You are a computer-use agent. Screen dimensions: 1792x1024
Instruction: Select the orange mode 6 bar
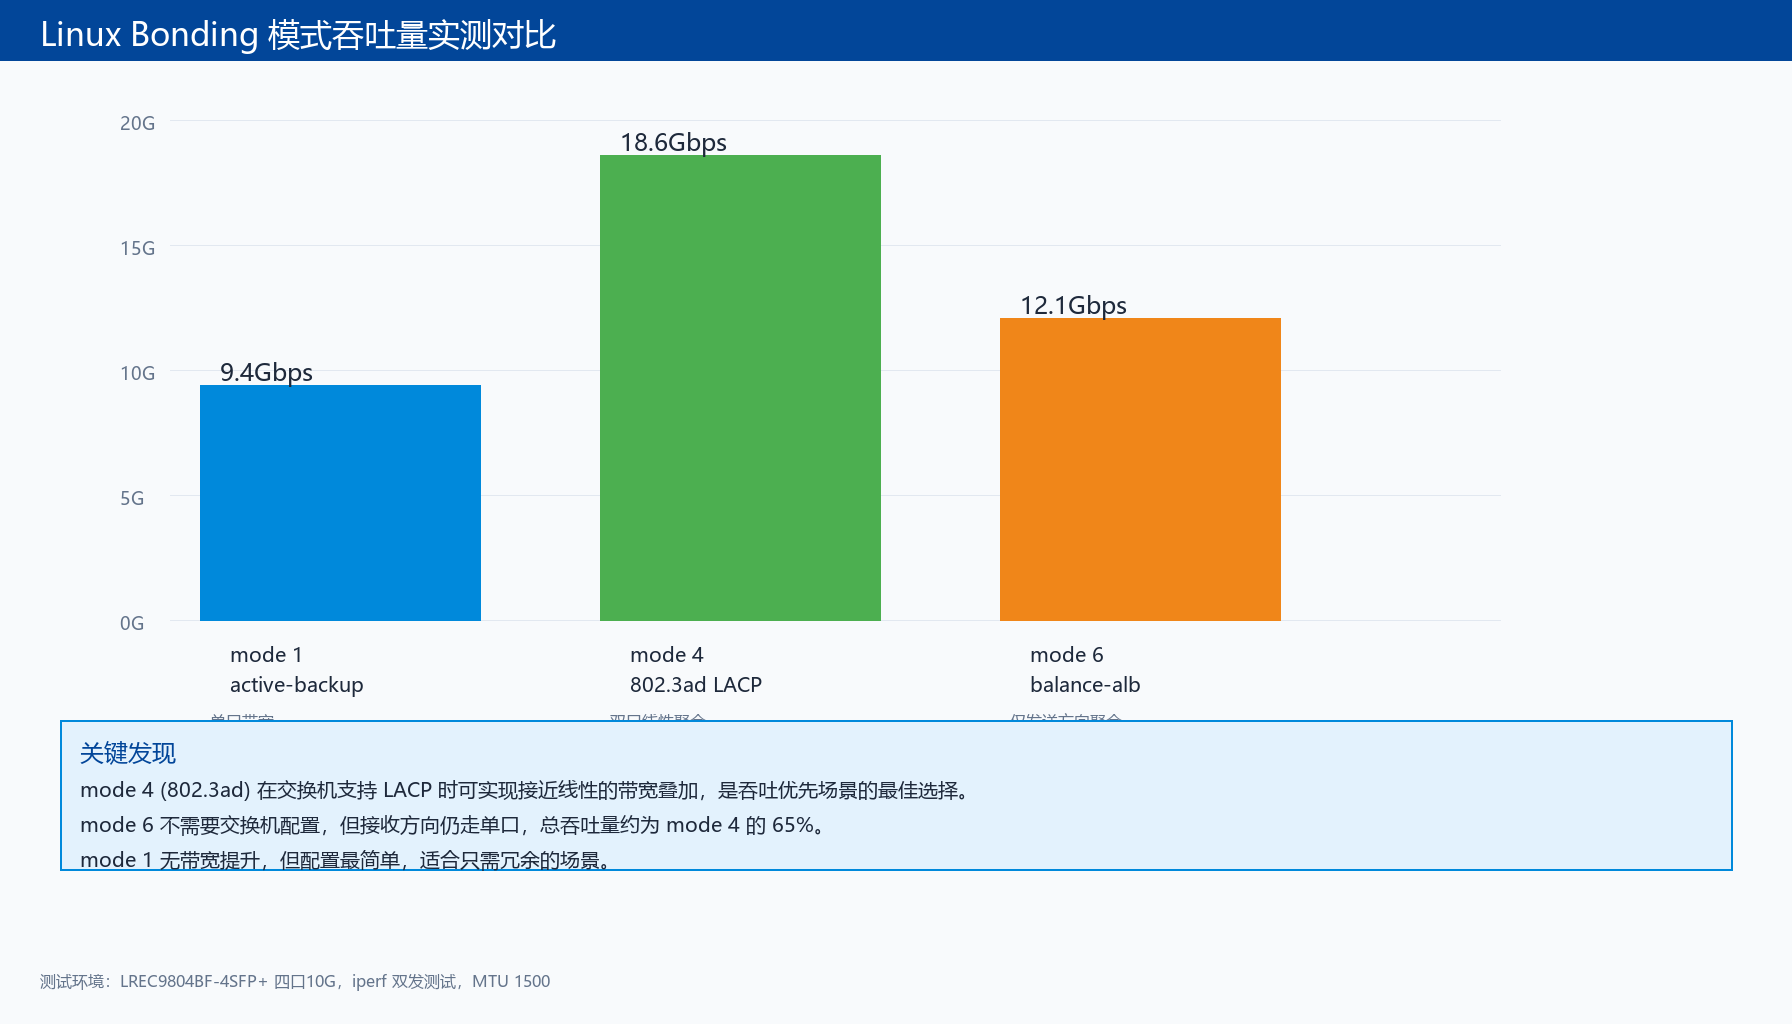pos(1140,469)
